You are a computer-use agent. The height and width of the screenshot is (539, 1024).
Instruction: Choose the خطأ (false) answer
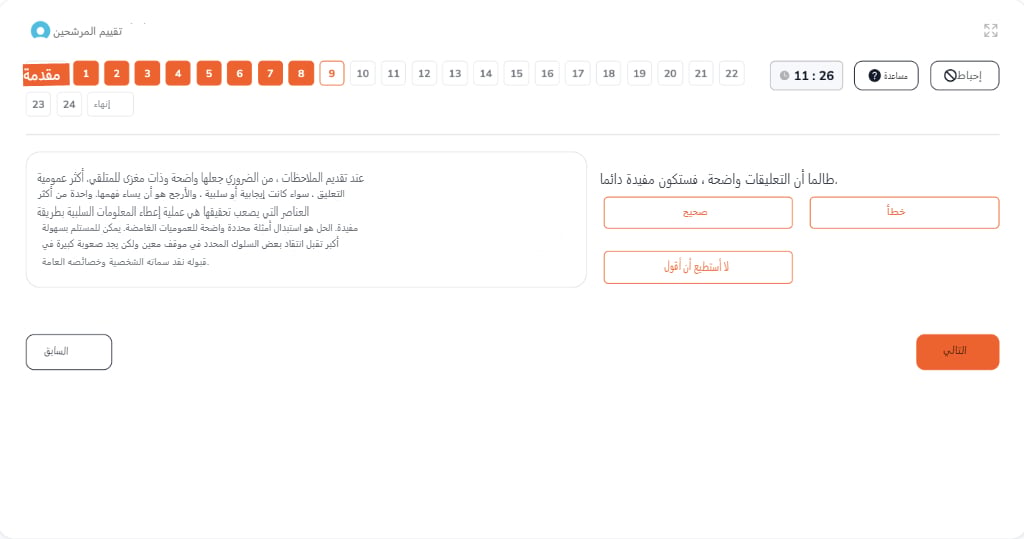904,213
